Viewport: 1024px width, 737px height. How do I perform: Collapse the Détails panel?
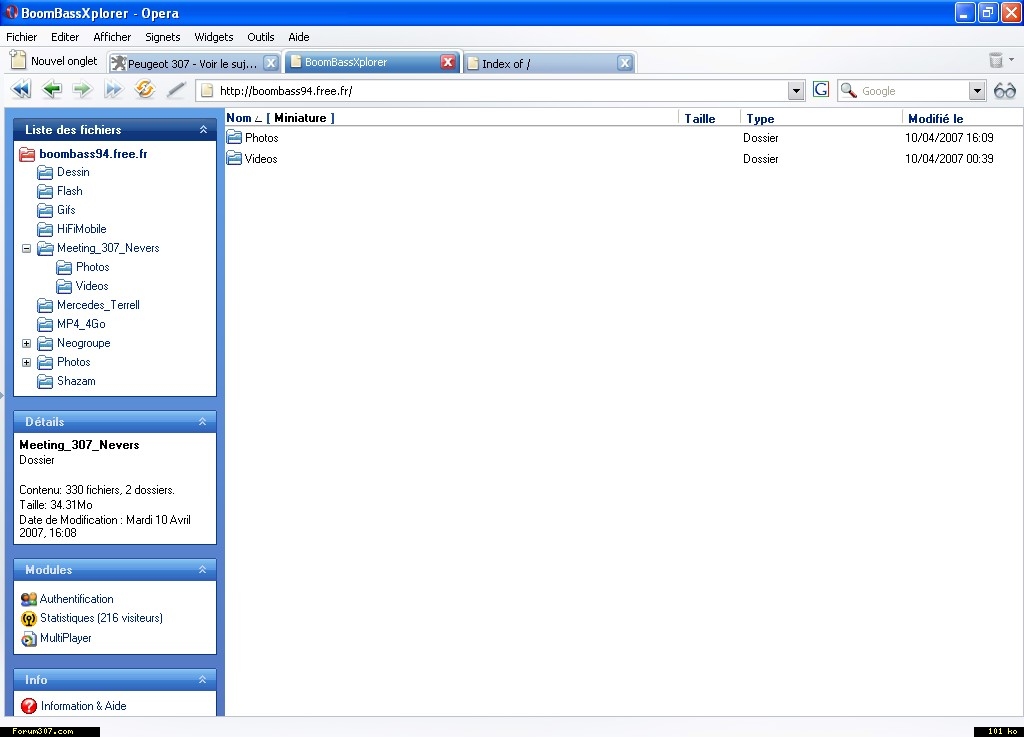pyautogui.click(x=202, y=422)
